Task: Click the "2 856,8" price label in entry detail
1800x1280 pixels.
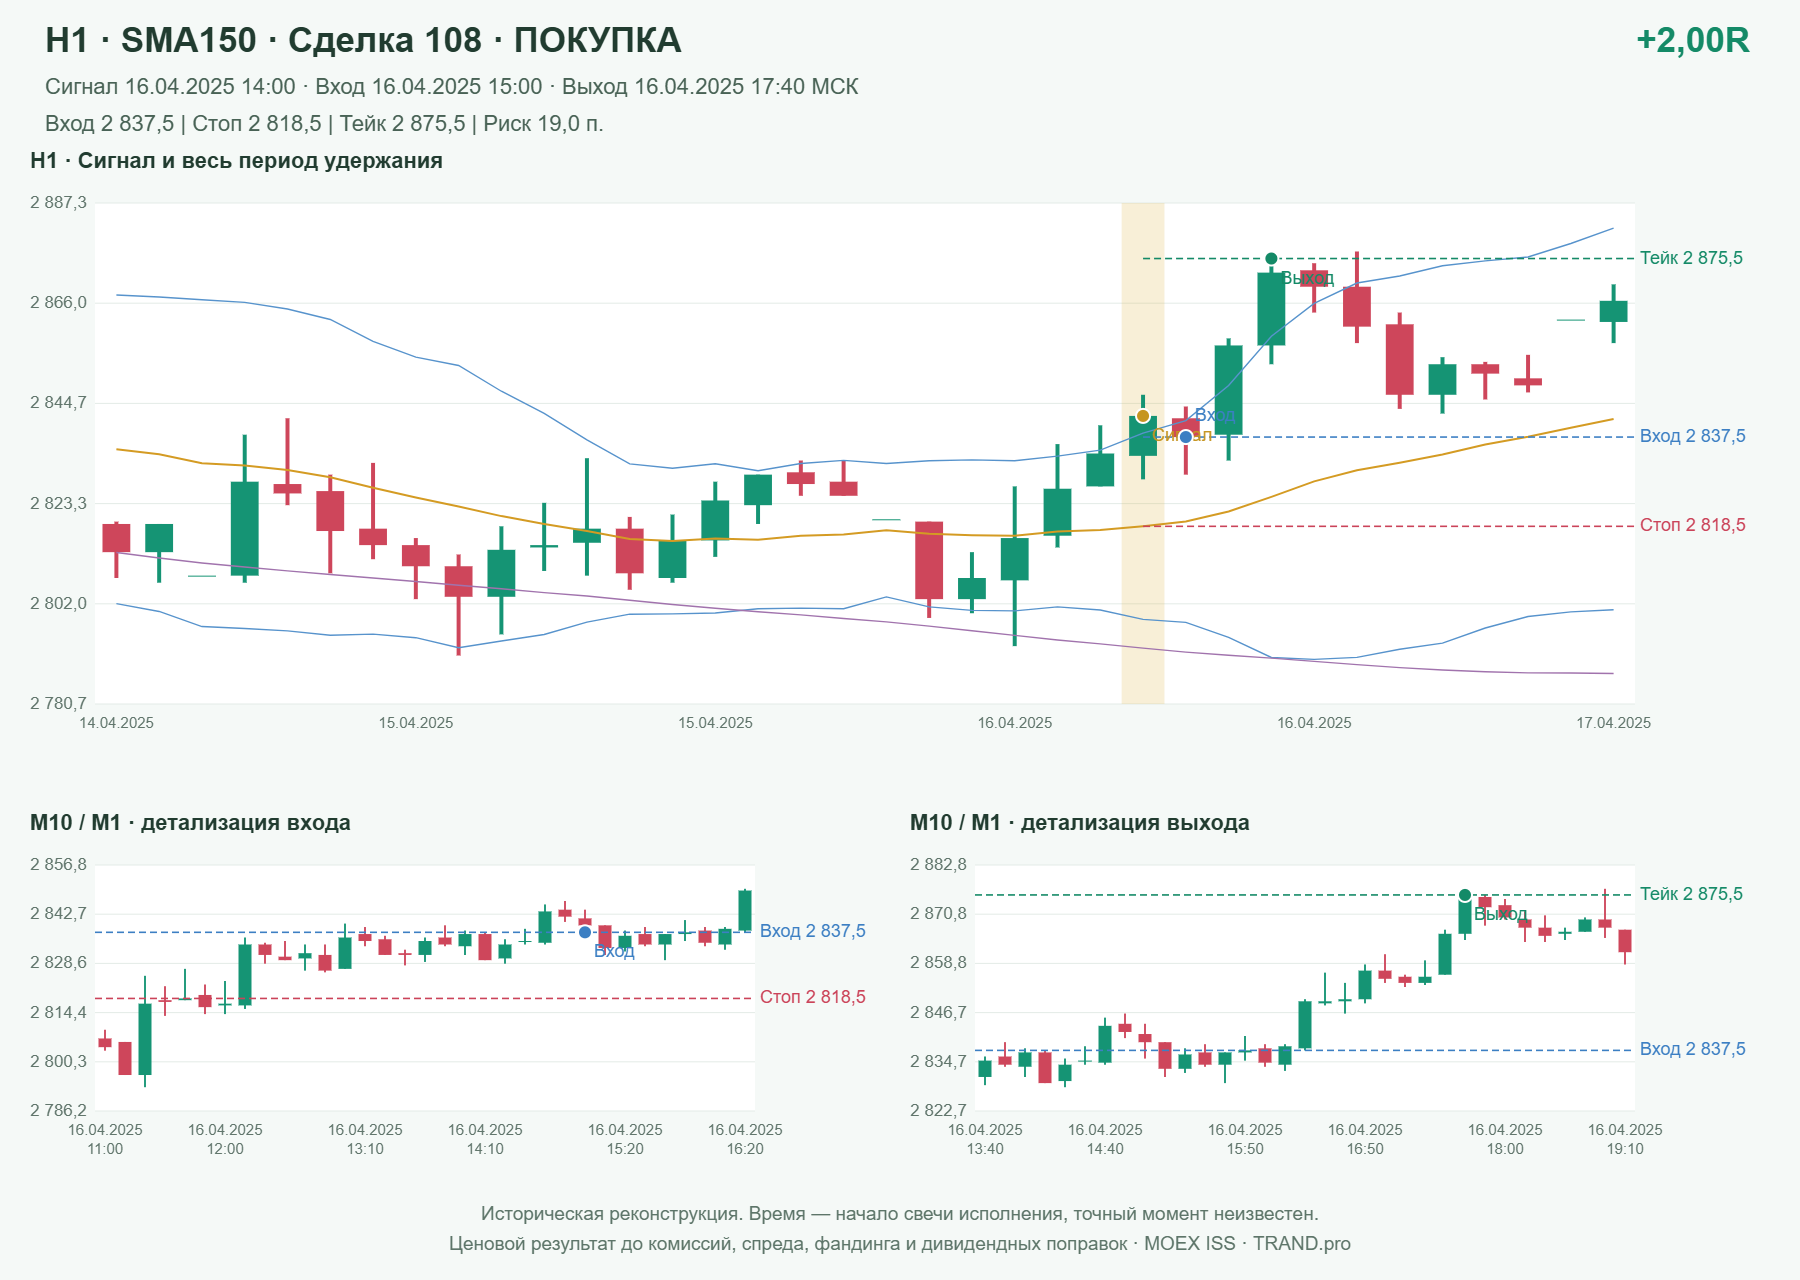Action: point(58,865)
